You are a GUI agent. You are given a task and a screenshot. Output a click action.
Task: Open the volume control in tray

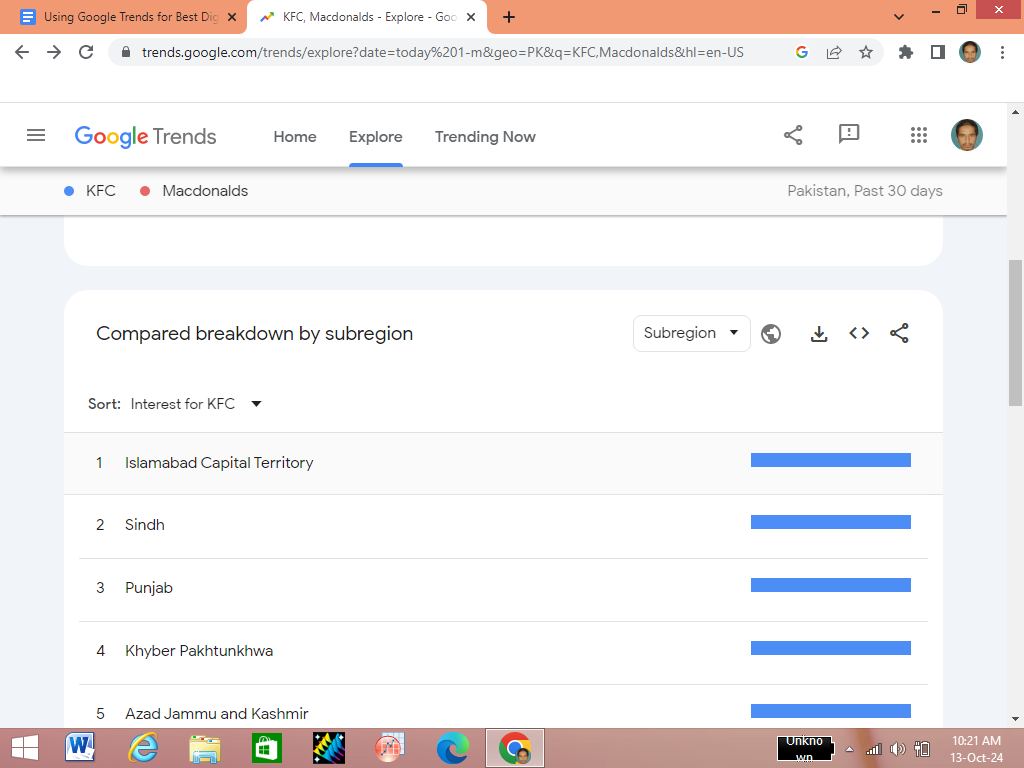pos(898,749)
